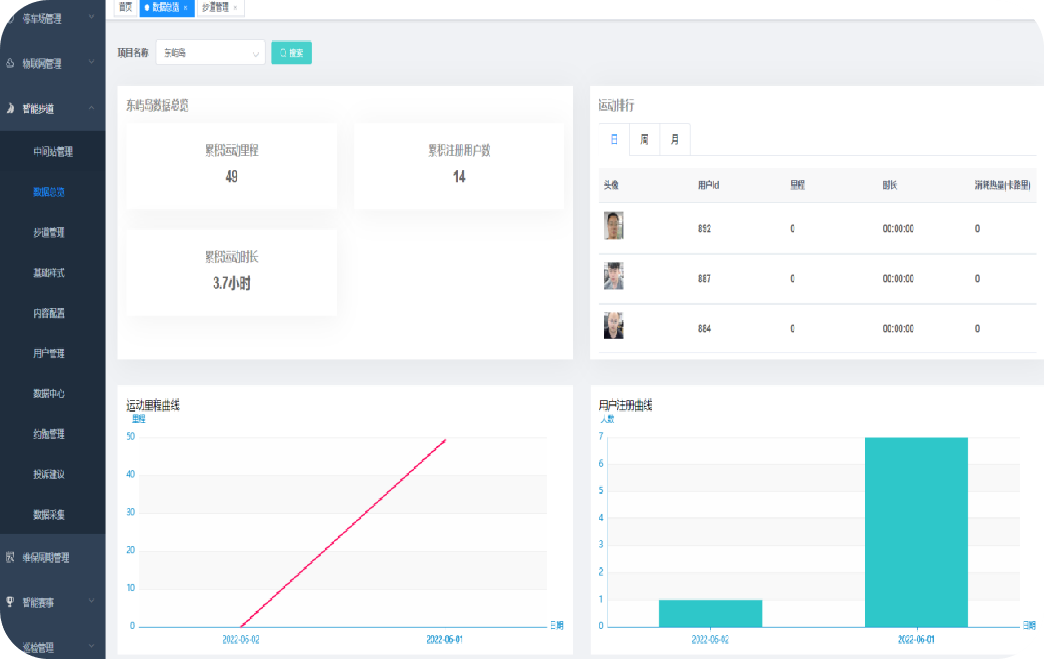Select the 日 ranking tab
This screenshot has height=659, width=1044.
614,139
